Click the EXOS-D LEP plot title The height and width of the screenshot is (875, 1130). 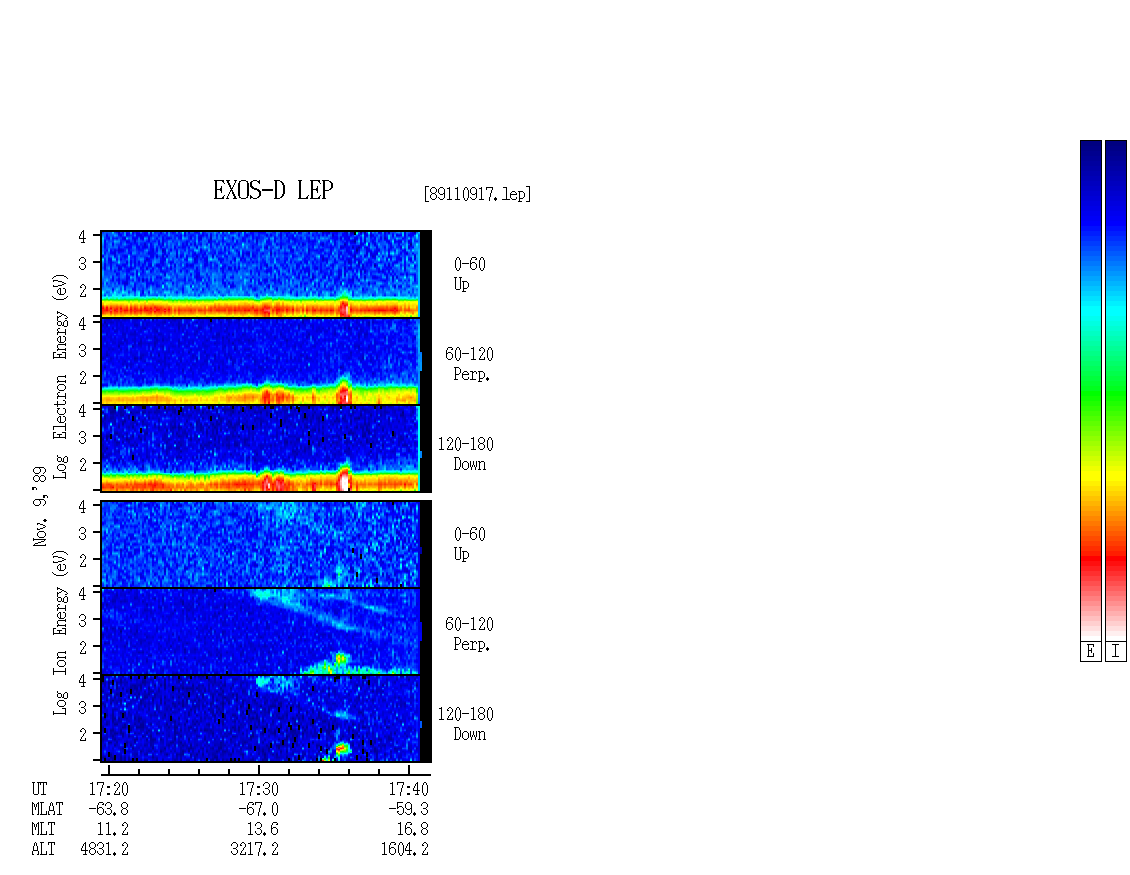pyautogui.click(x=273, y=190)
